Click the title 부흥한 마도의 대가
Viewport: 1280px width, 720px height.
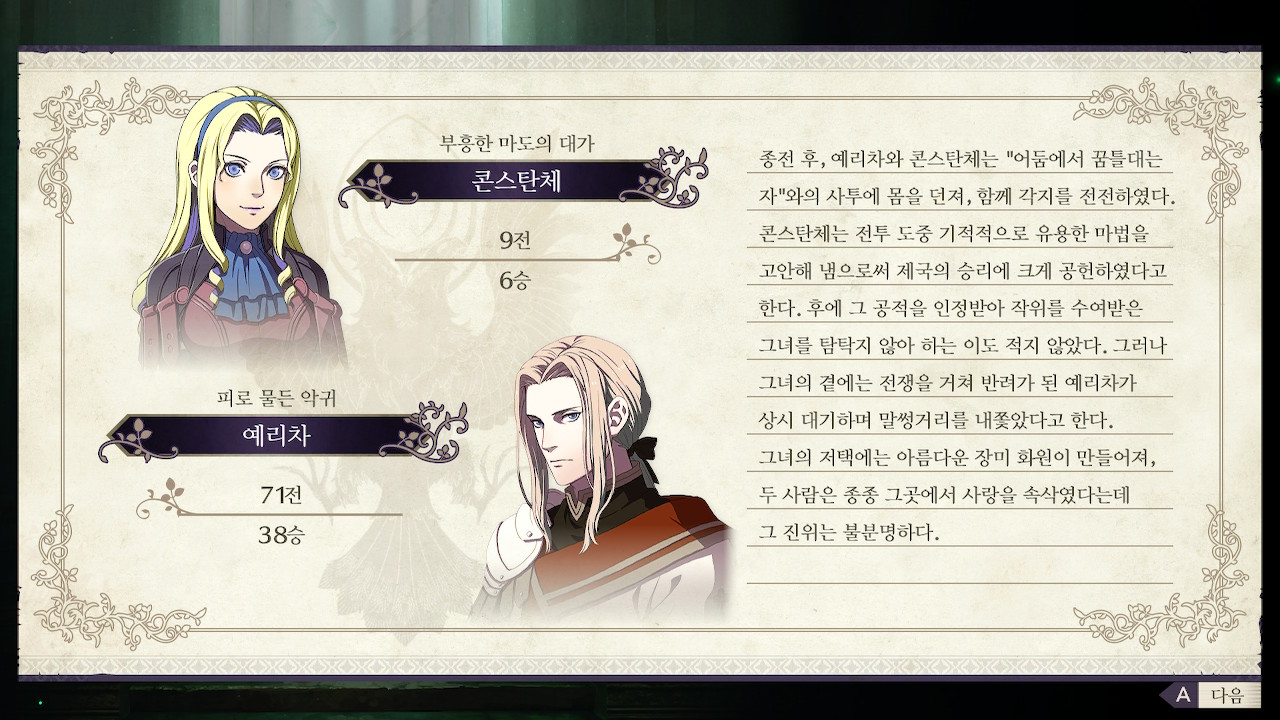(x=517, y=143)
